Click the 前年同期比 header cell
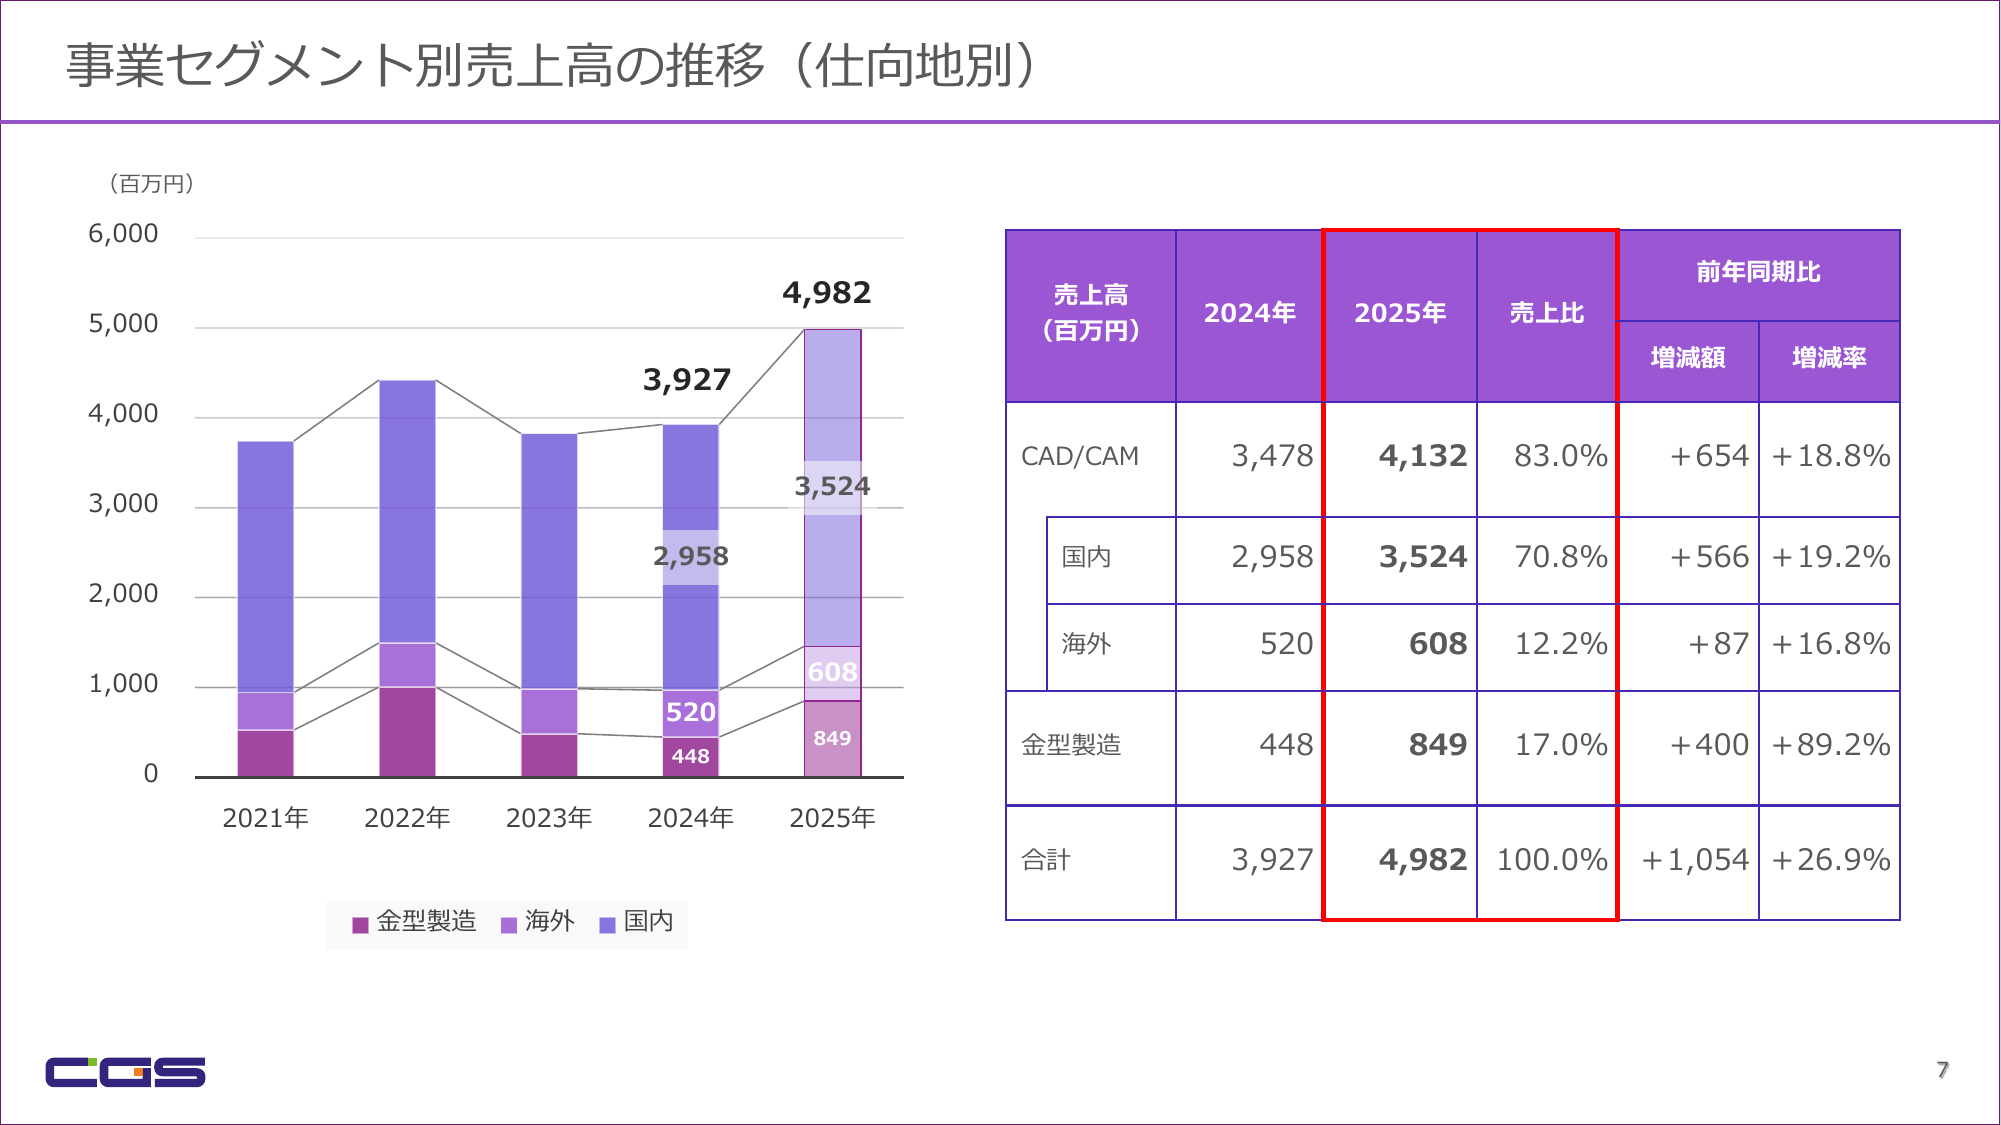The height and width of the screenshot is (1125, 2001). (x=1757, y=273)
